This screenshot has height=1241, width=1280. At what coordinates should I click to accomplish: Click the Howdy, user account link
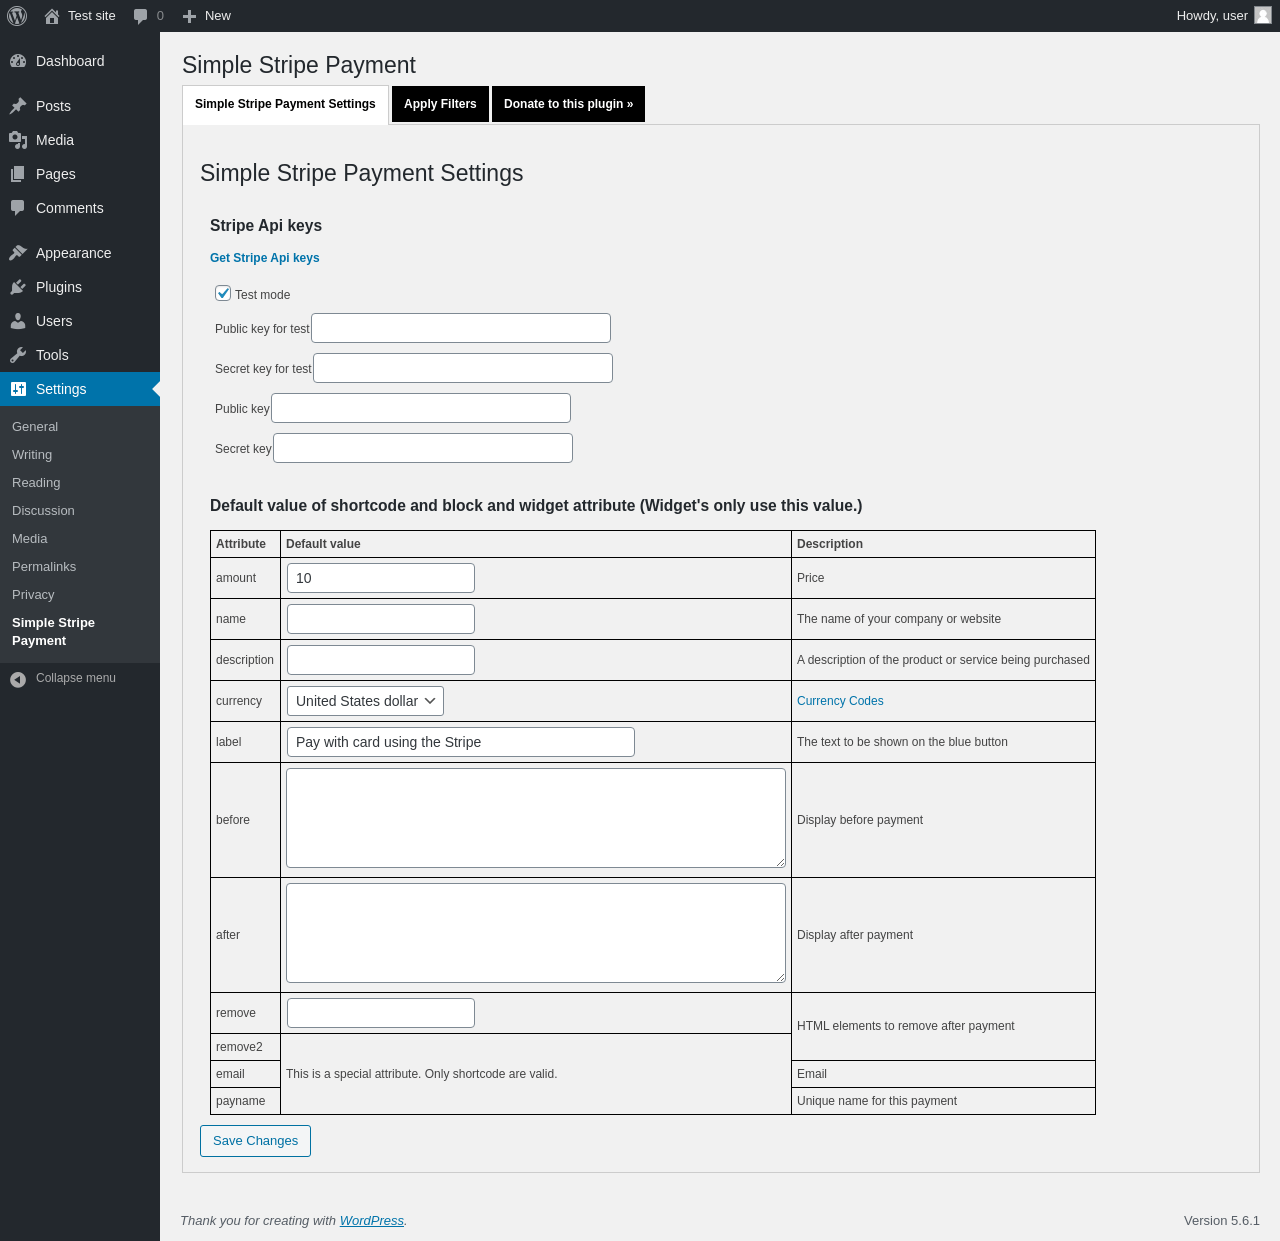1223,16
